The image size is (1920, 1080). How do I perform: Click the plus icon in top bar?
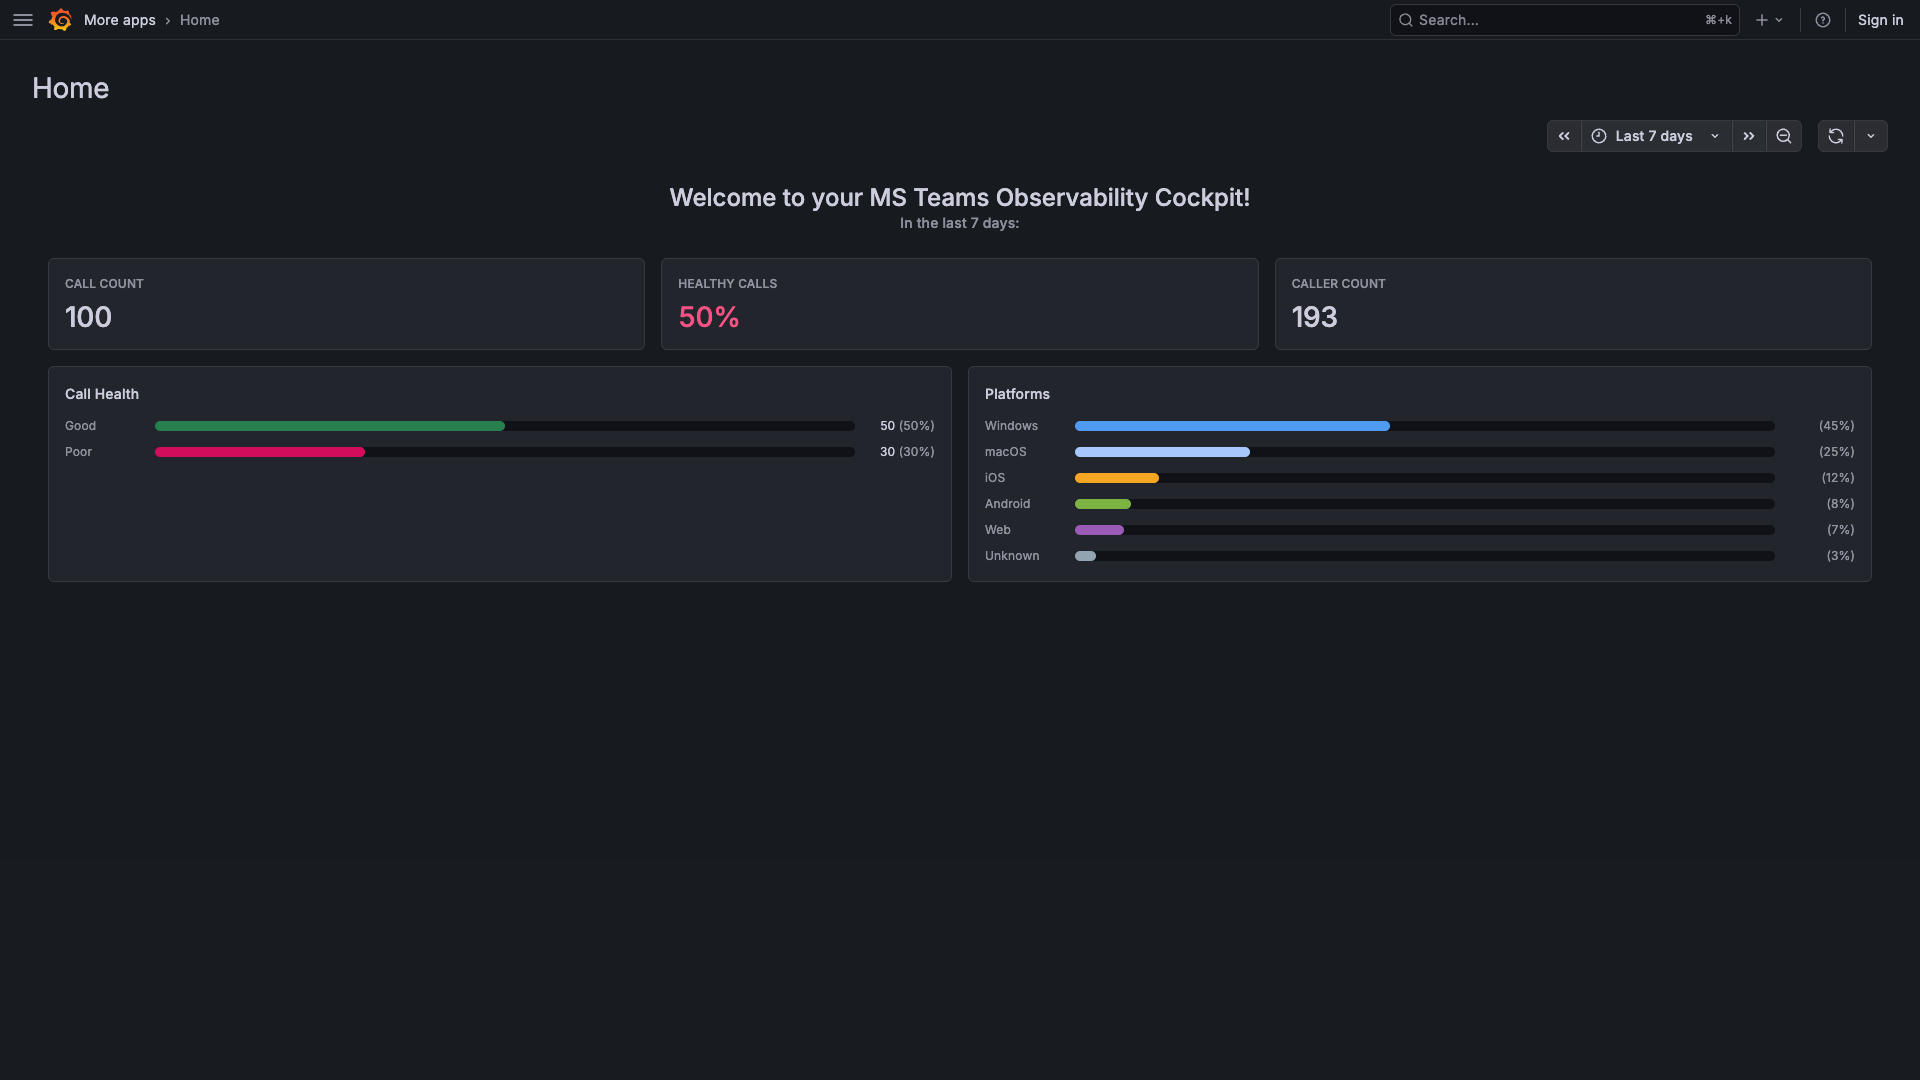click(1761, 20)
